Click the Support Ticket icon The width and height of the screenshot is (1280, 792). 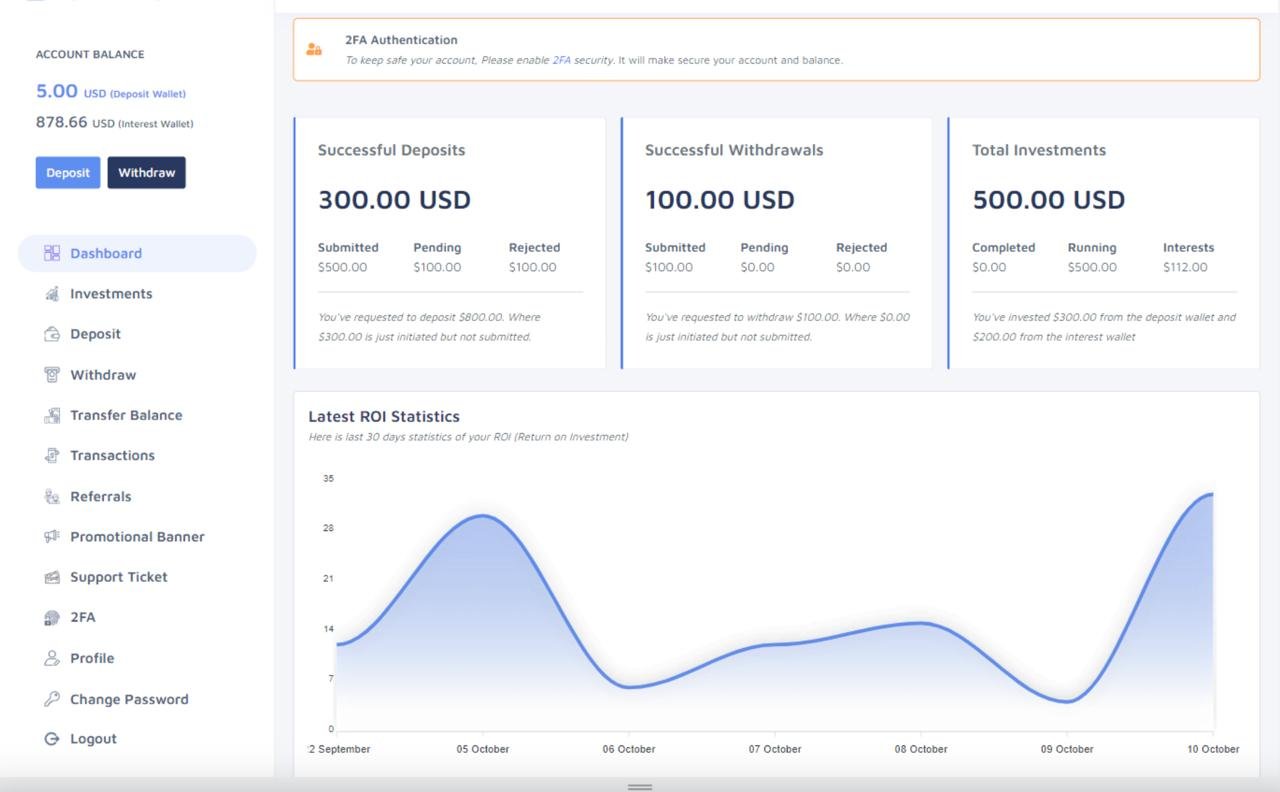(x=52, y=577)
